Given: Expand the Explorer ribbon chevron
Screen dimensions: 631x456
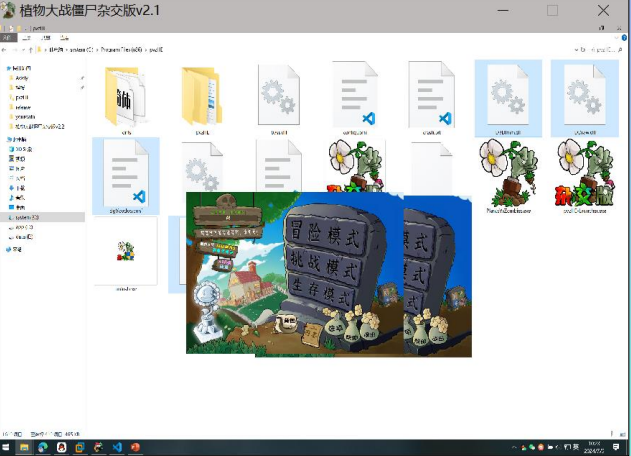Looking at the screenshot, I should tap(617, 38).
